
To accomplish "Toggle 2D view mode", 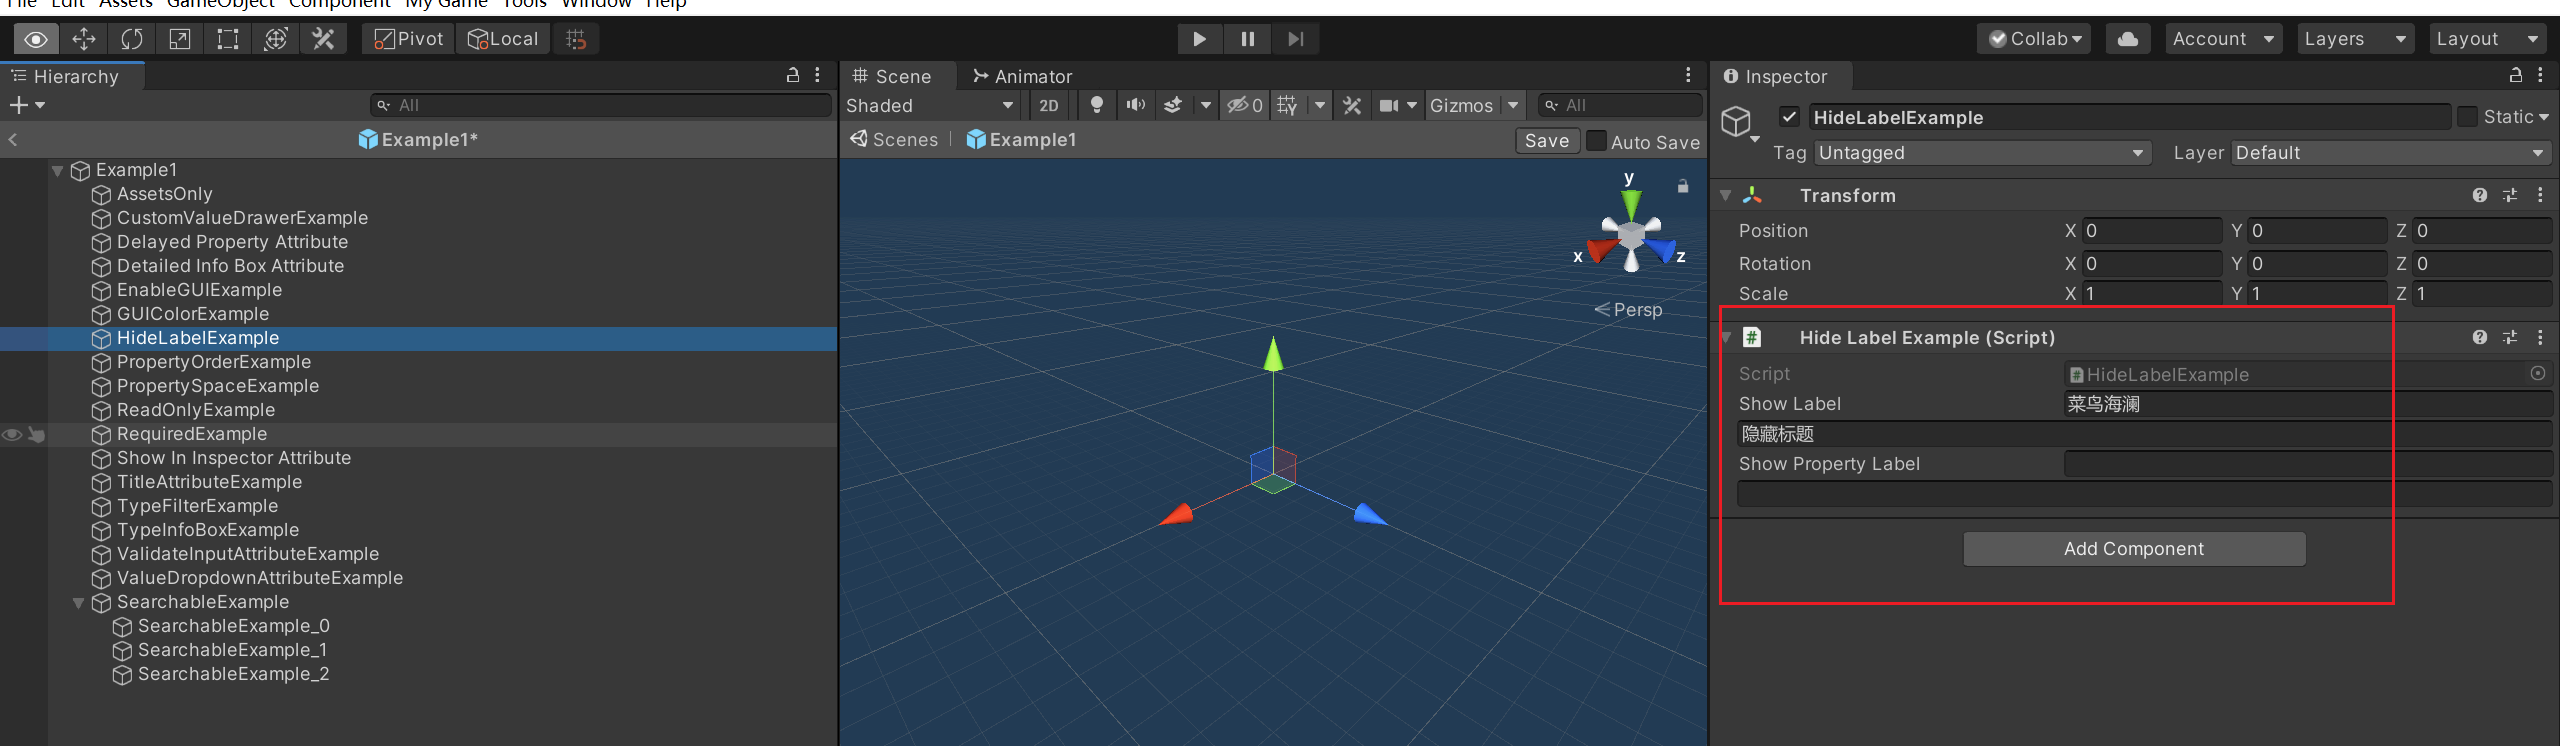I will click(x=1048, y=105).
